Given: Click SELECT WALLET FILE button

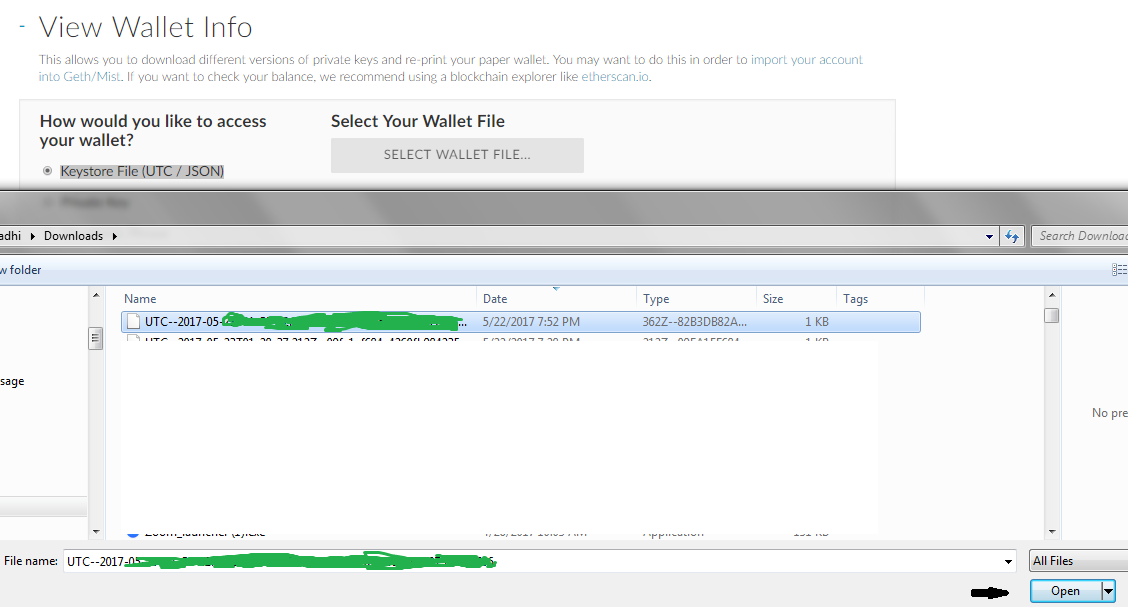Looking at the screenshot, I should pos(457,155).
